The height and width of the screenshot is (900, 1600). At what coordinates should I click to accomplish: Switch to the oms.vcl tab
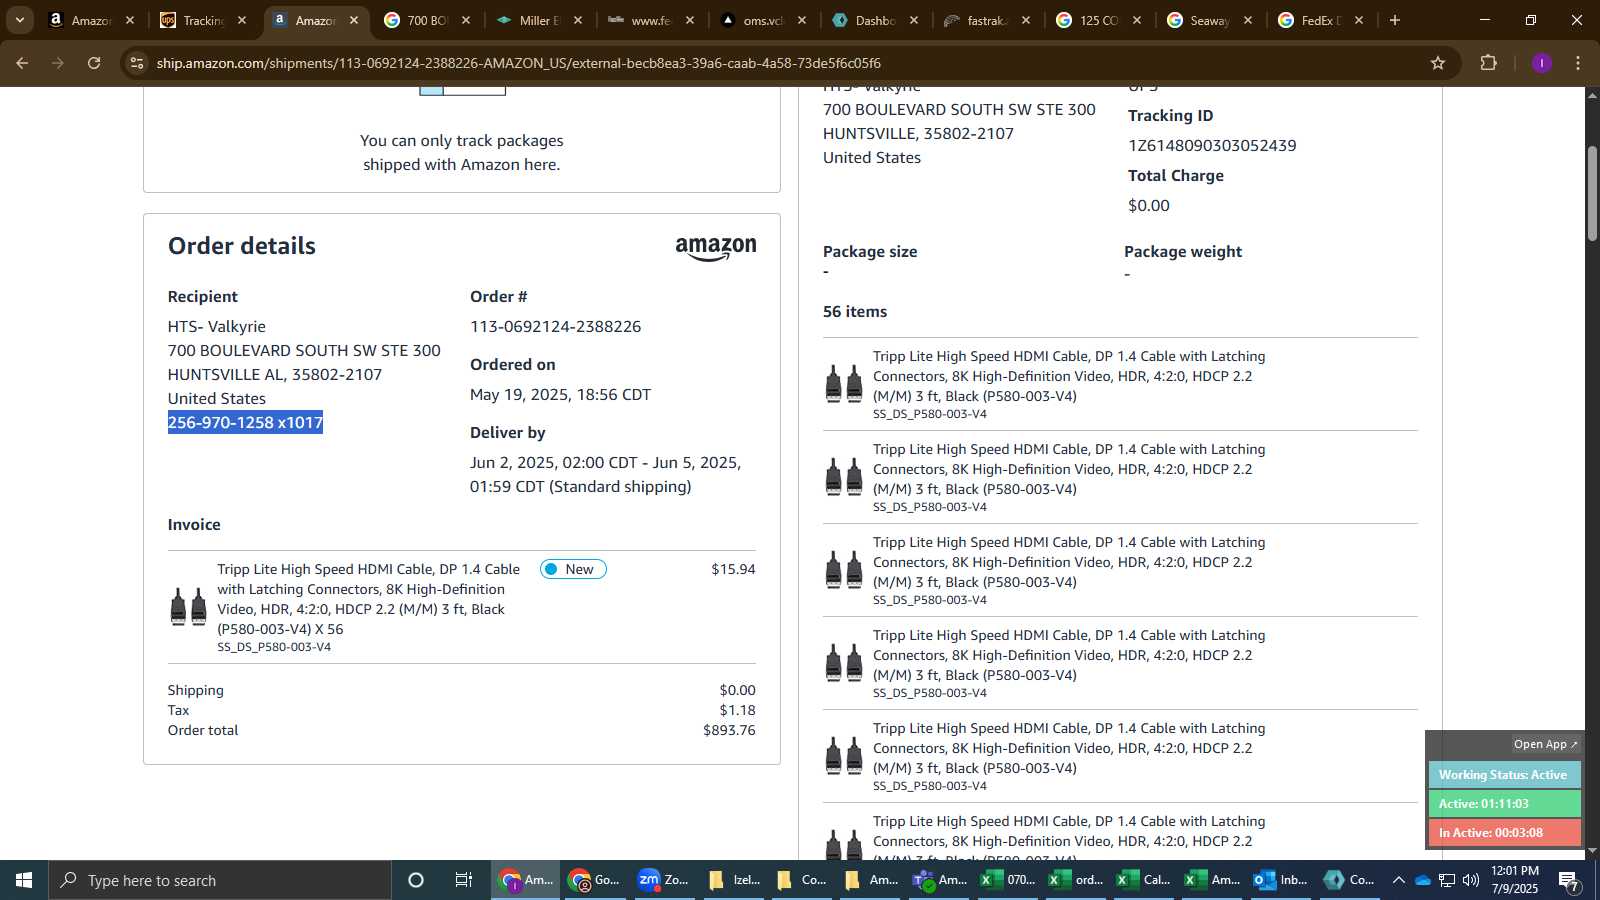click(x=763, y=20)
